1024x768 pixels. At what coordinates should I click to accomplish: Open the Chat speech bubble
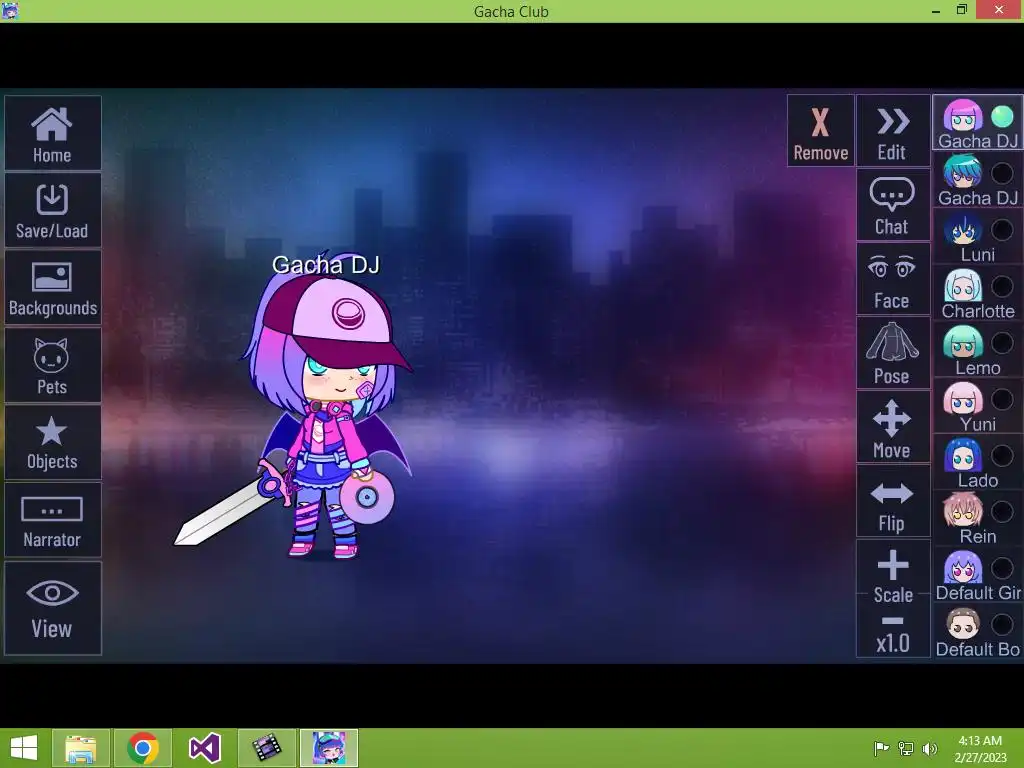pos(893,205)
